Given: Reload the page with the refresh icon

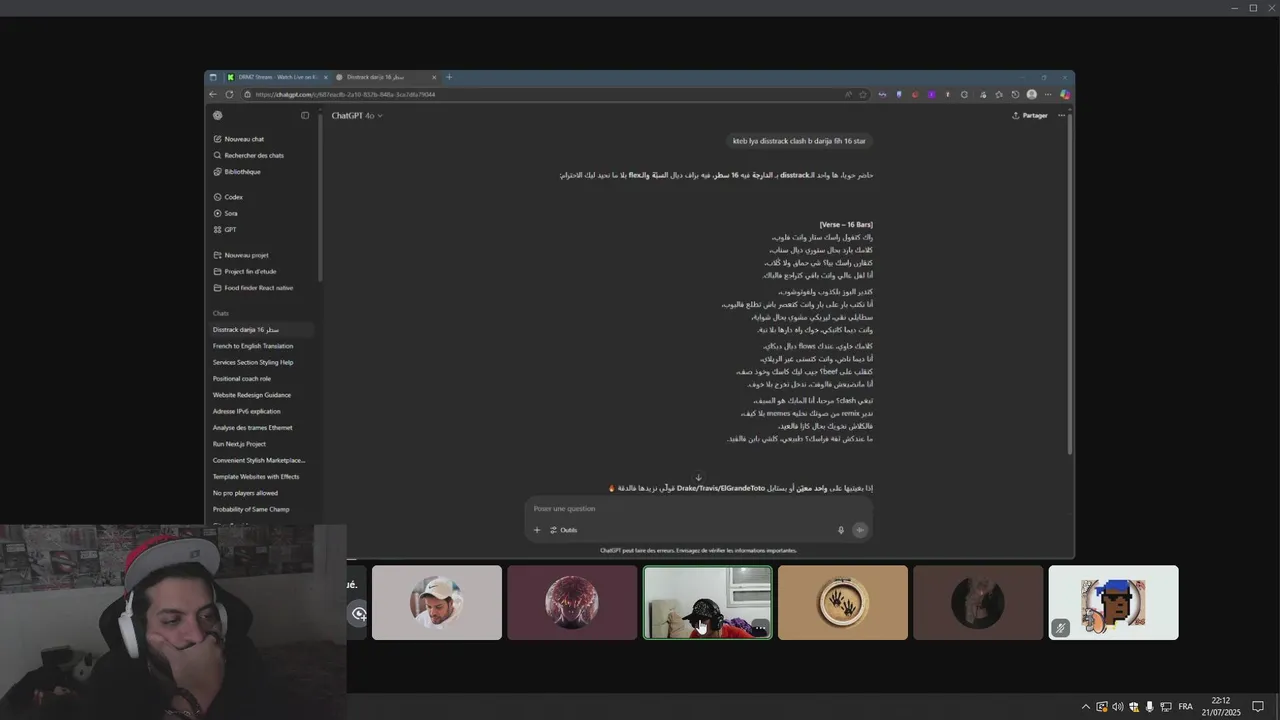Looking at the screenshot, I should pos(230,95).
